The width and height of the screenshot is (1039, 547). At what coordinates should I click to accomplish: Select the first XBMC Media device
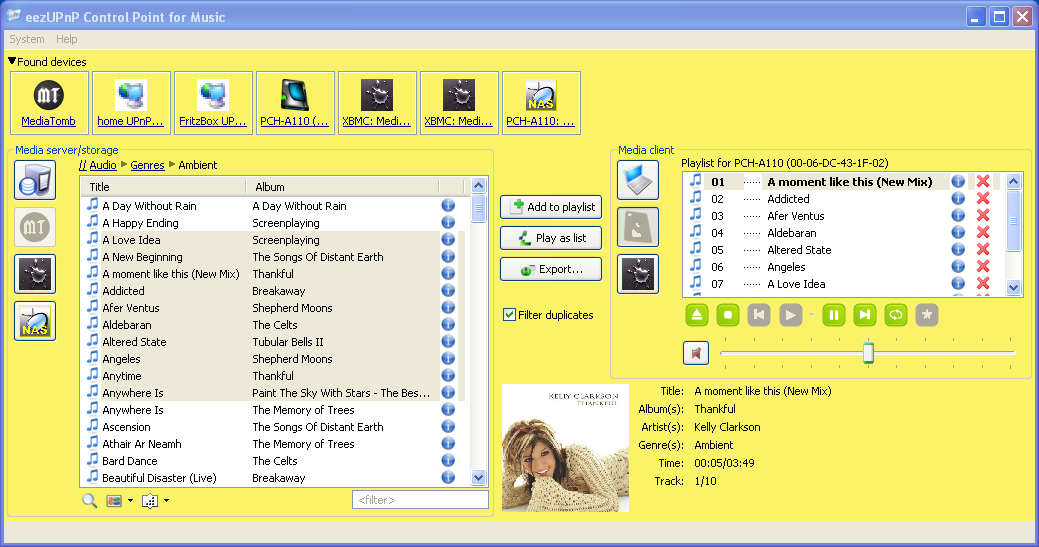pos(377,103)
